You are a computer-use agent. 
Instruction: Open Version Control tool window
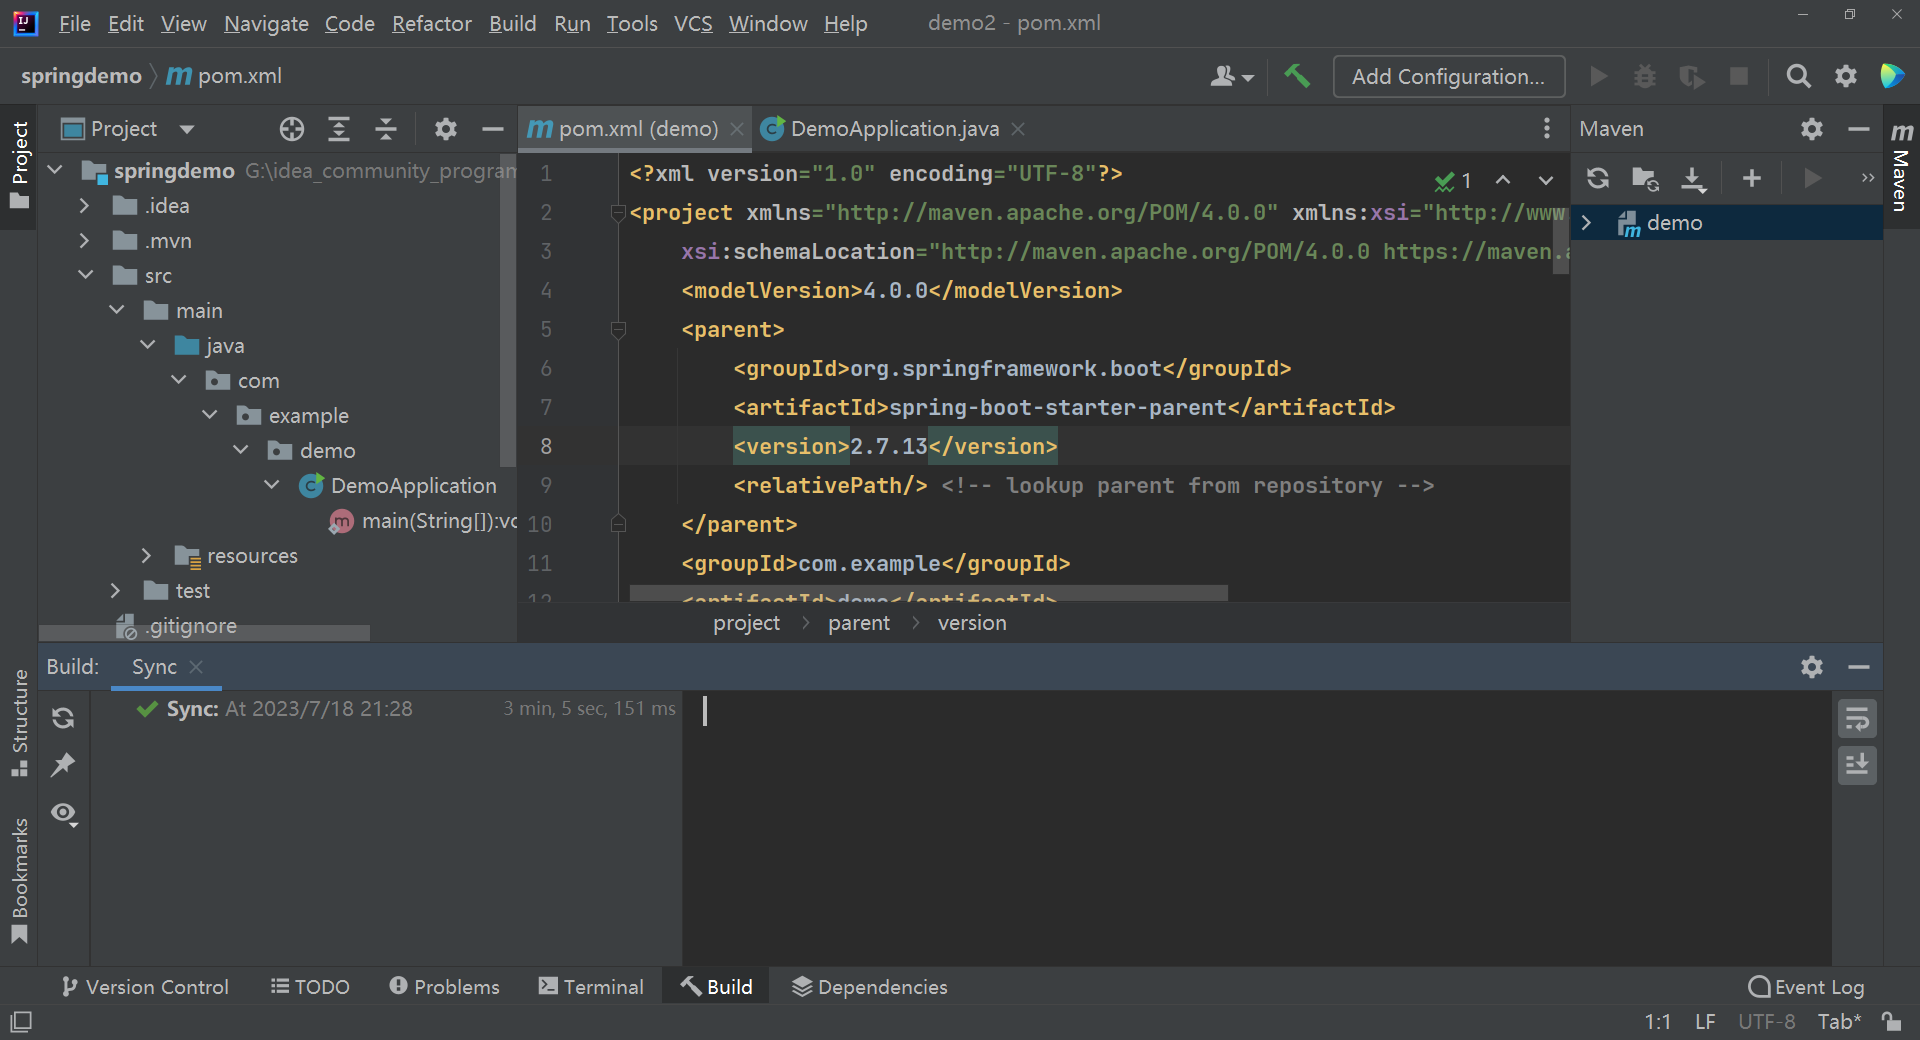144,987
